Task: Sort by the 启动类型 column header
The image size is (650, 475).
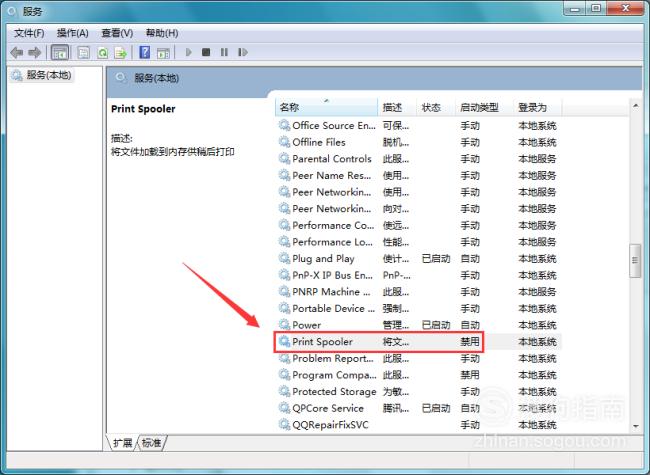Action: [484, 107]
